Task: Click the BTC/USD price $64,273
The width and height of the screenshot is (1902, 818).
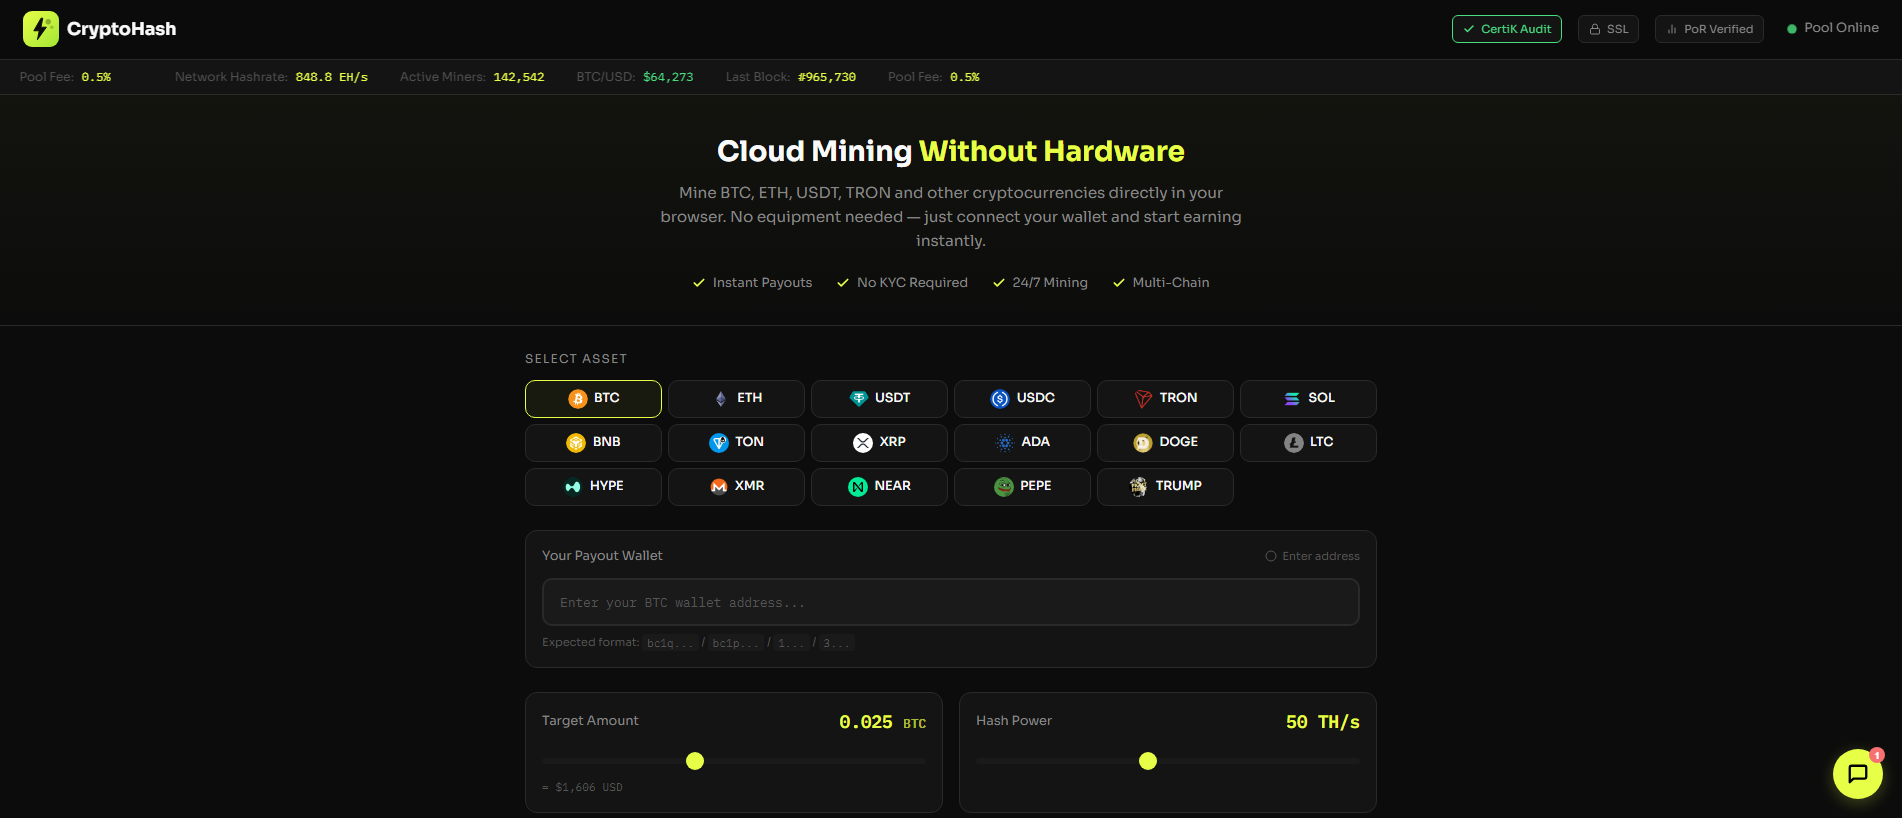Action: [x=668, y=77]
